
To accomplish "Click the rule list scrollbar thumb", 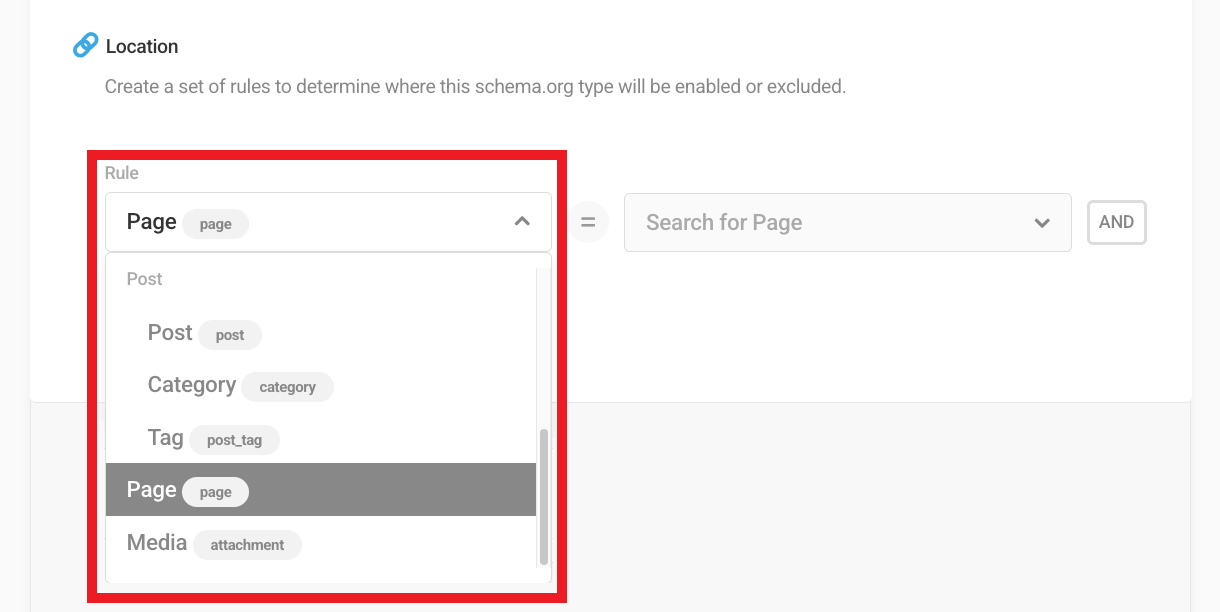I will 544,496.
